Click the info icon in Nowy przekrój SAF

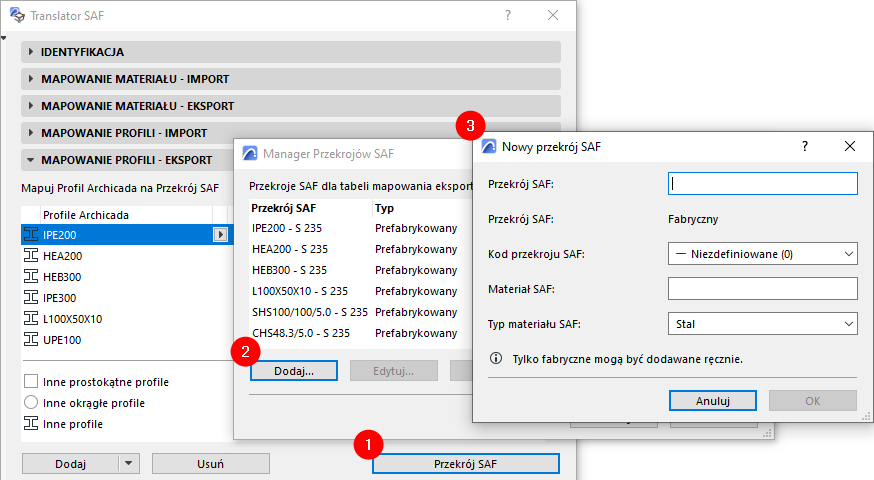click(496, 358)
